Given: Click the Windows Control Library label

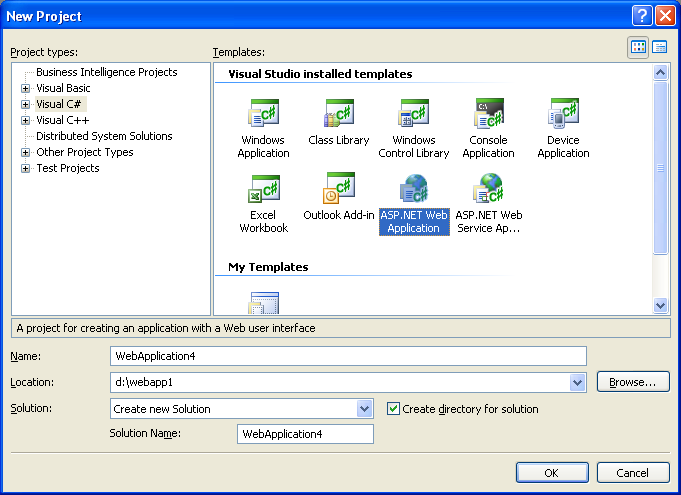Looking at the screenshot, I should coord(413,147).
